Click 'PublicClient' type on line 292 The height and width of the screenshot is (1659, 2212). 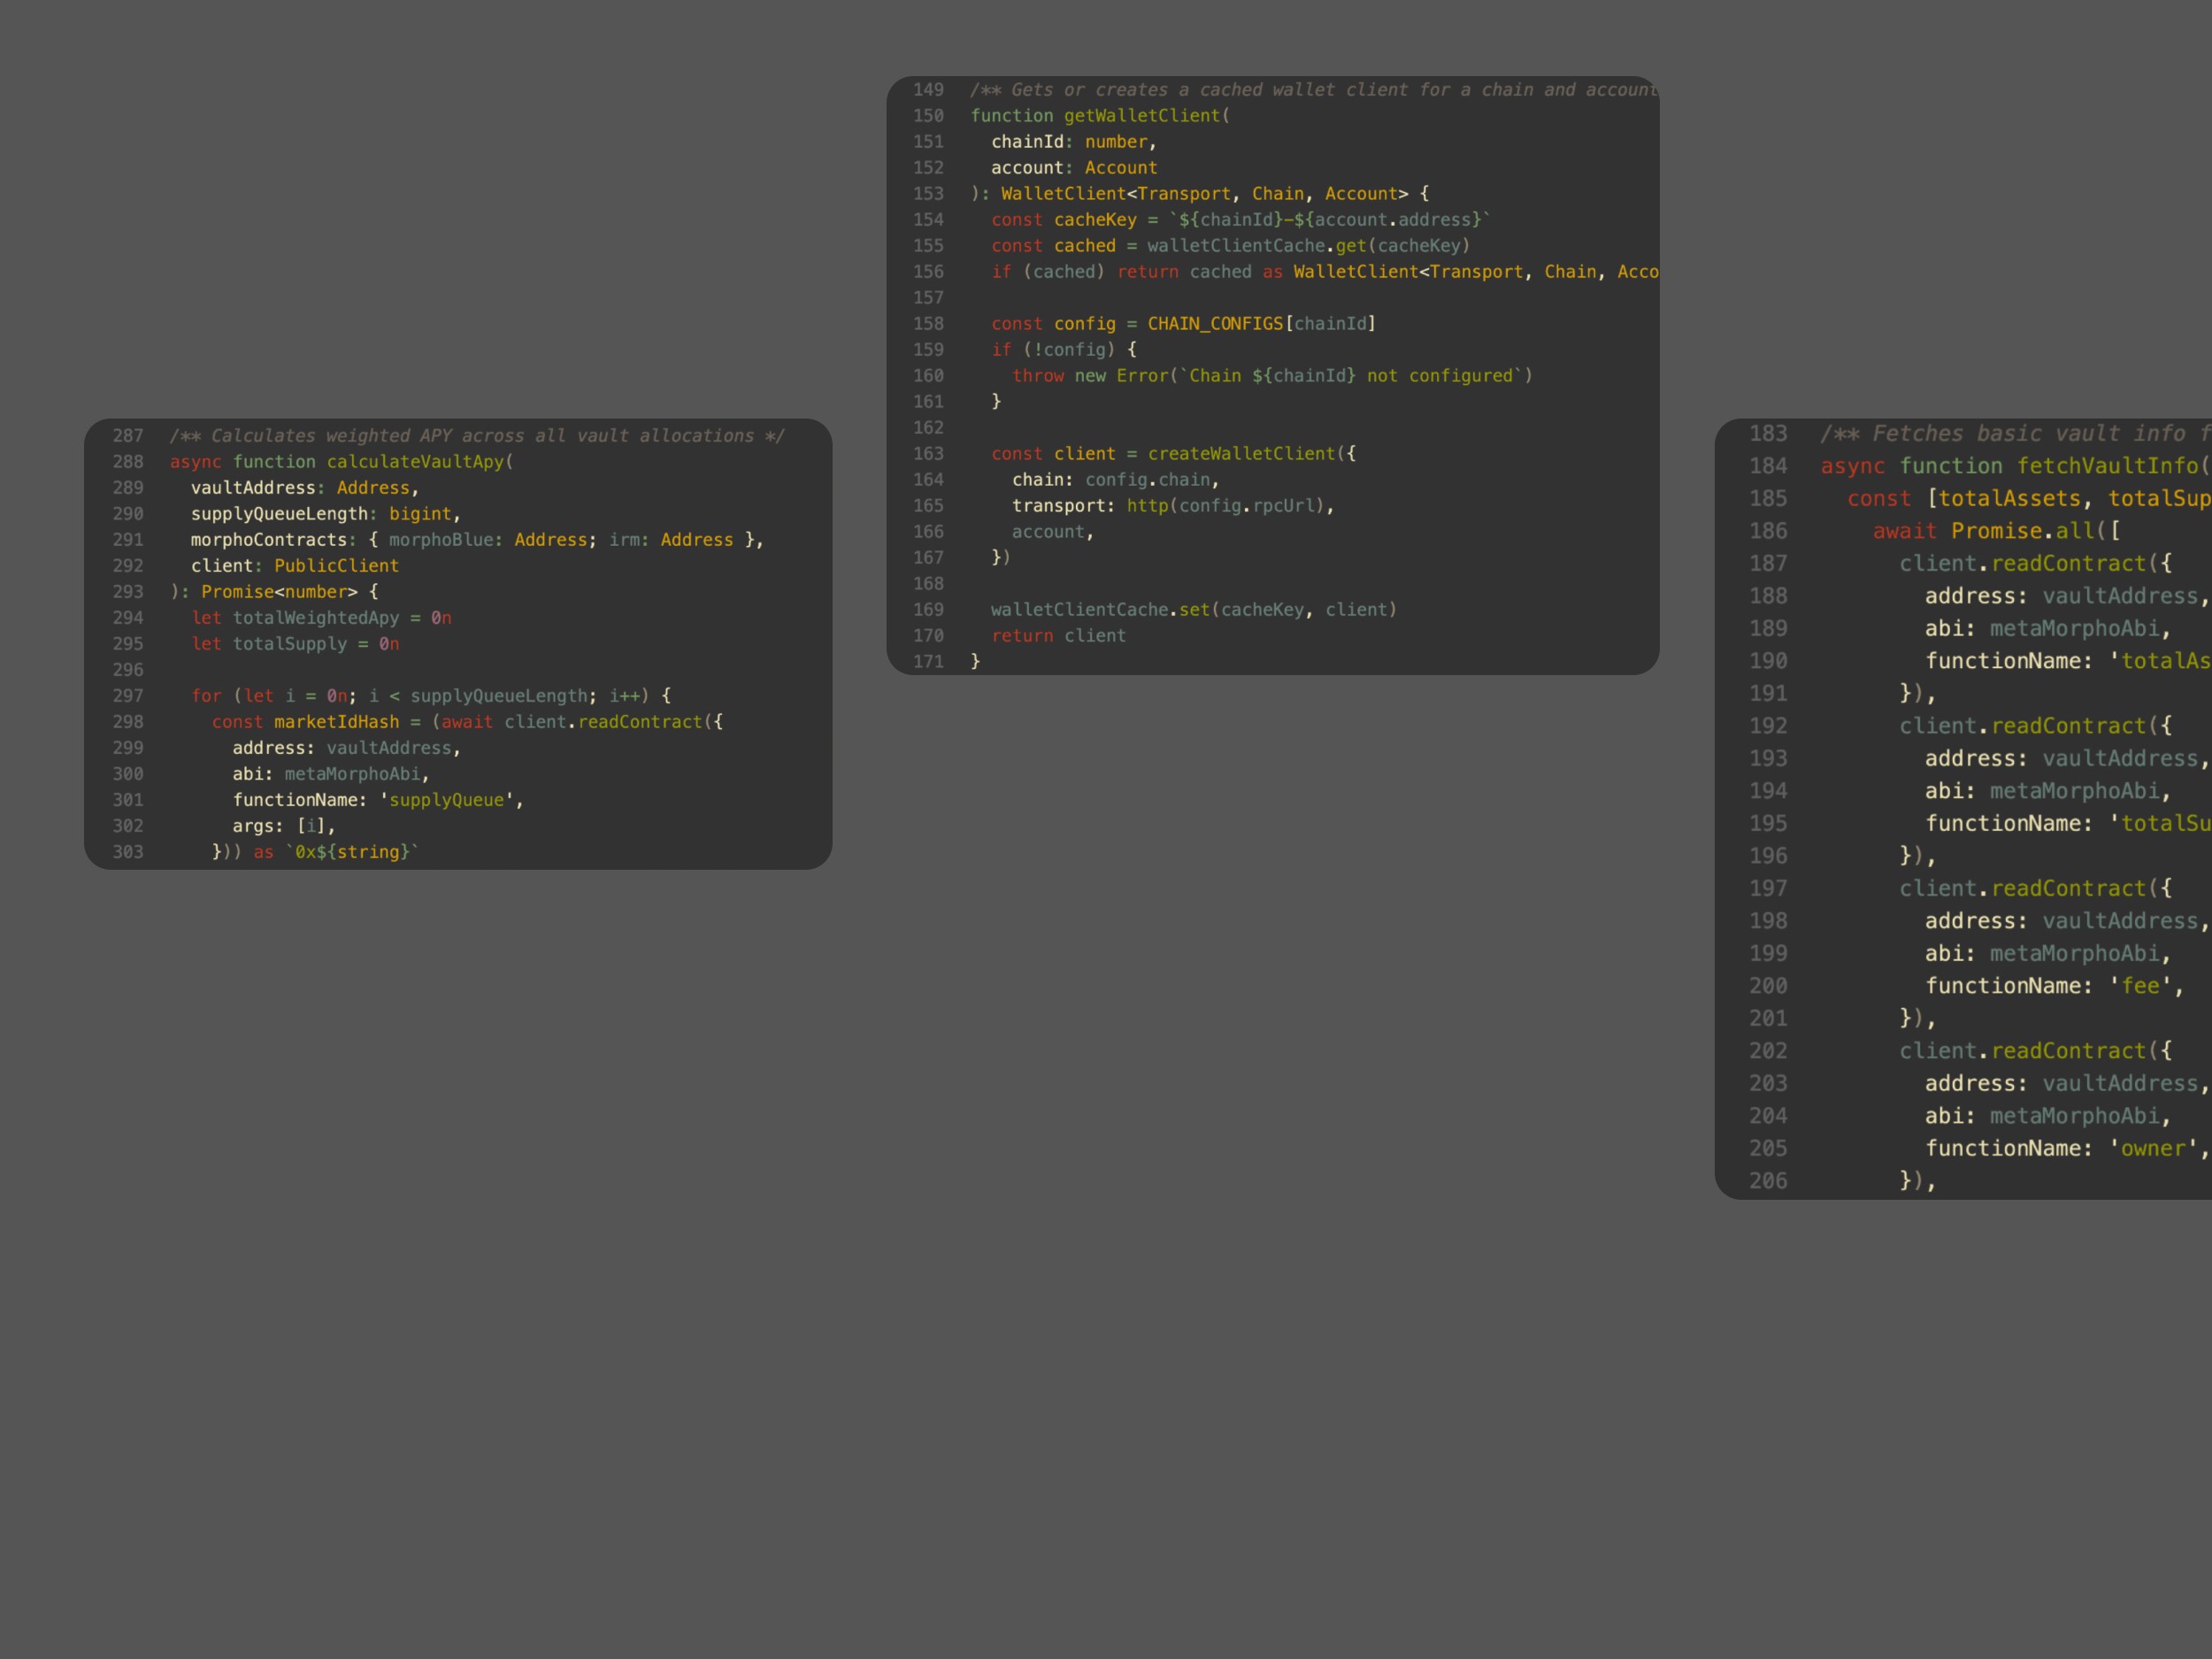336,566
